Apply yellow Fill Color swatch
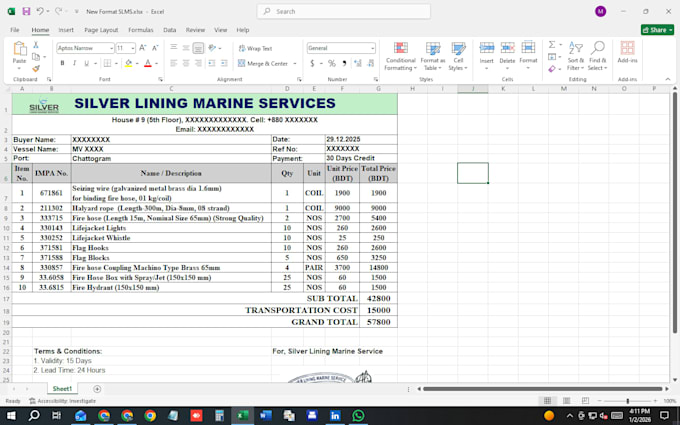 [128, 63]
